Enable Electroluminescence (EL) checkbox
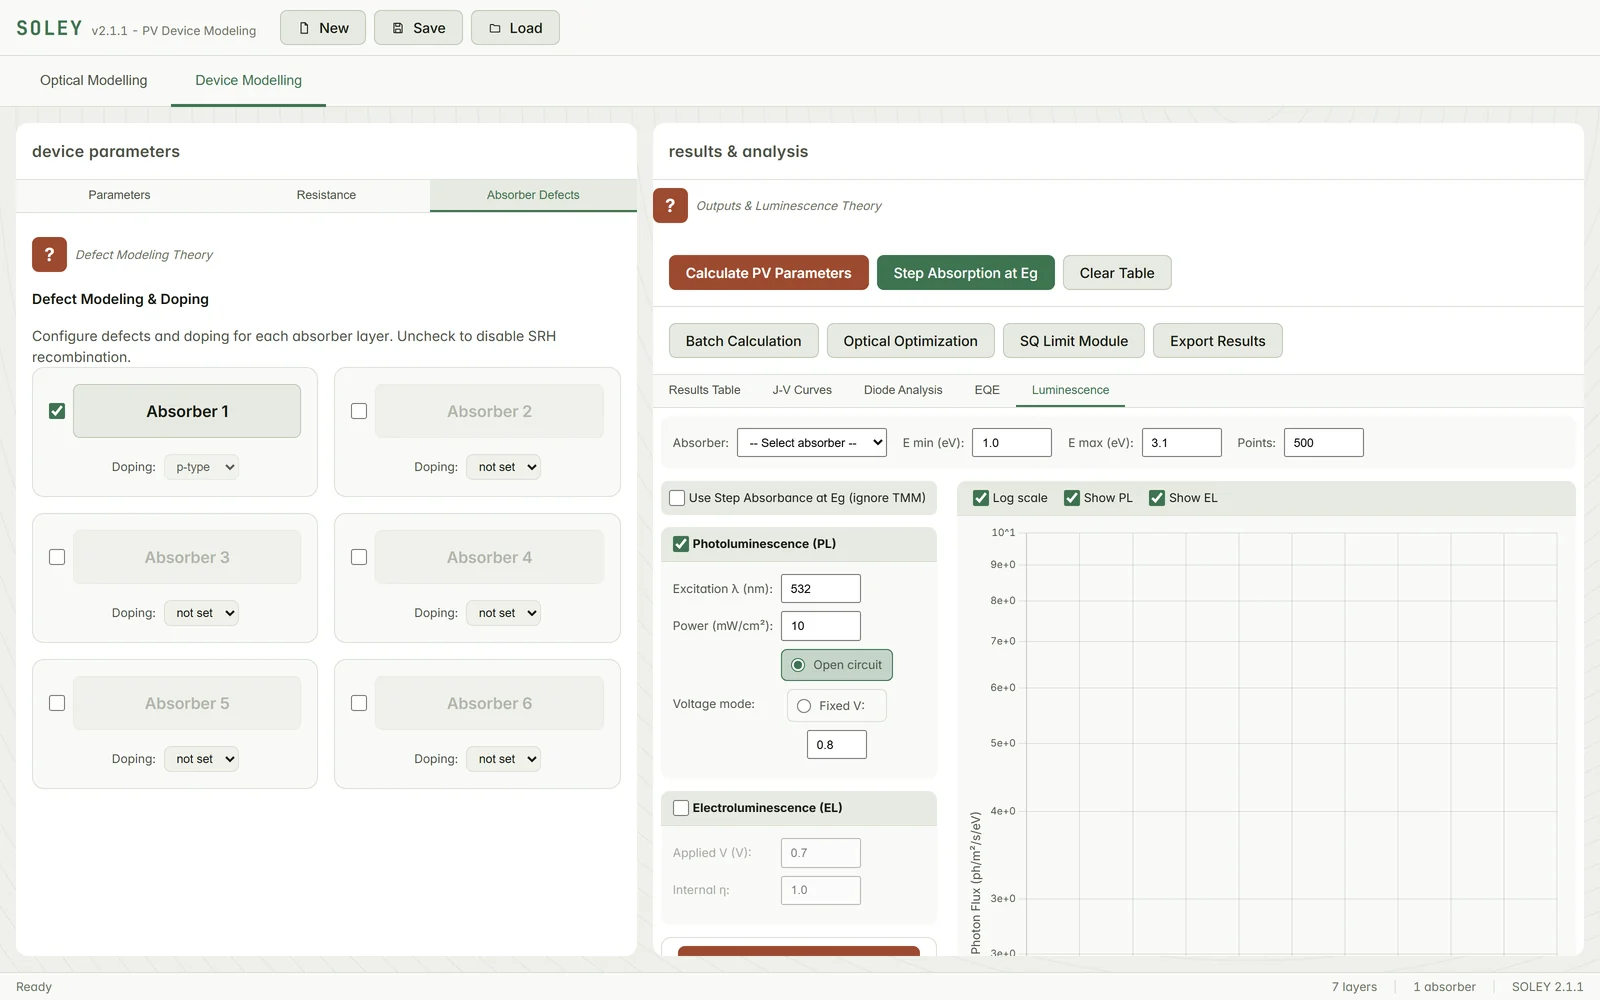Screen dimensions: 1600x1000 point(681,808)
